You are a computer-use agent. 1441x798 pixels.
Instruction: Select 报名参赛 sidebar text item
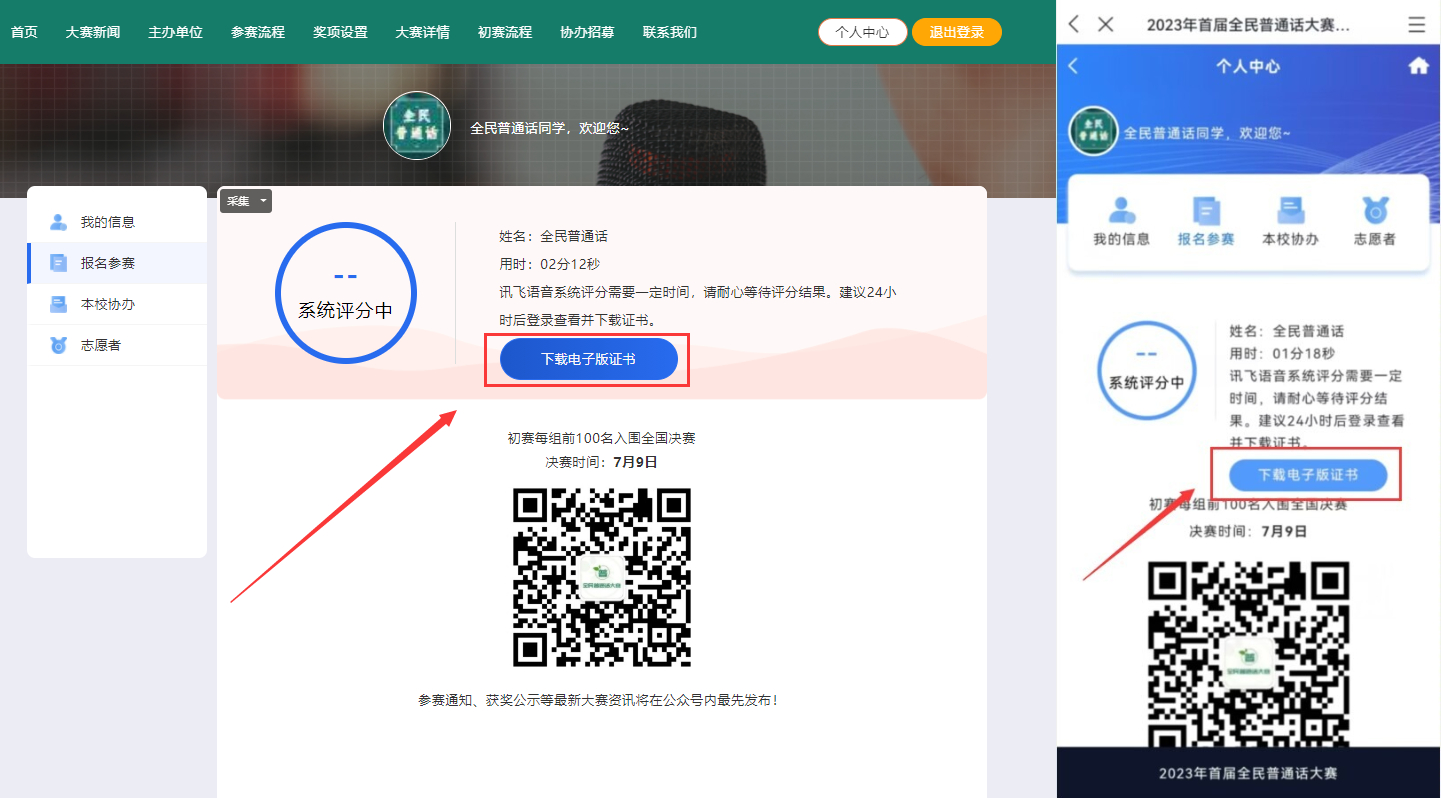click(x=108, y=263)
